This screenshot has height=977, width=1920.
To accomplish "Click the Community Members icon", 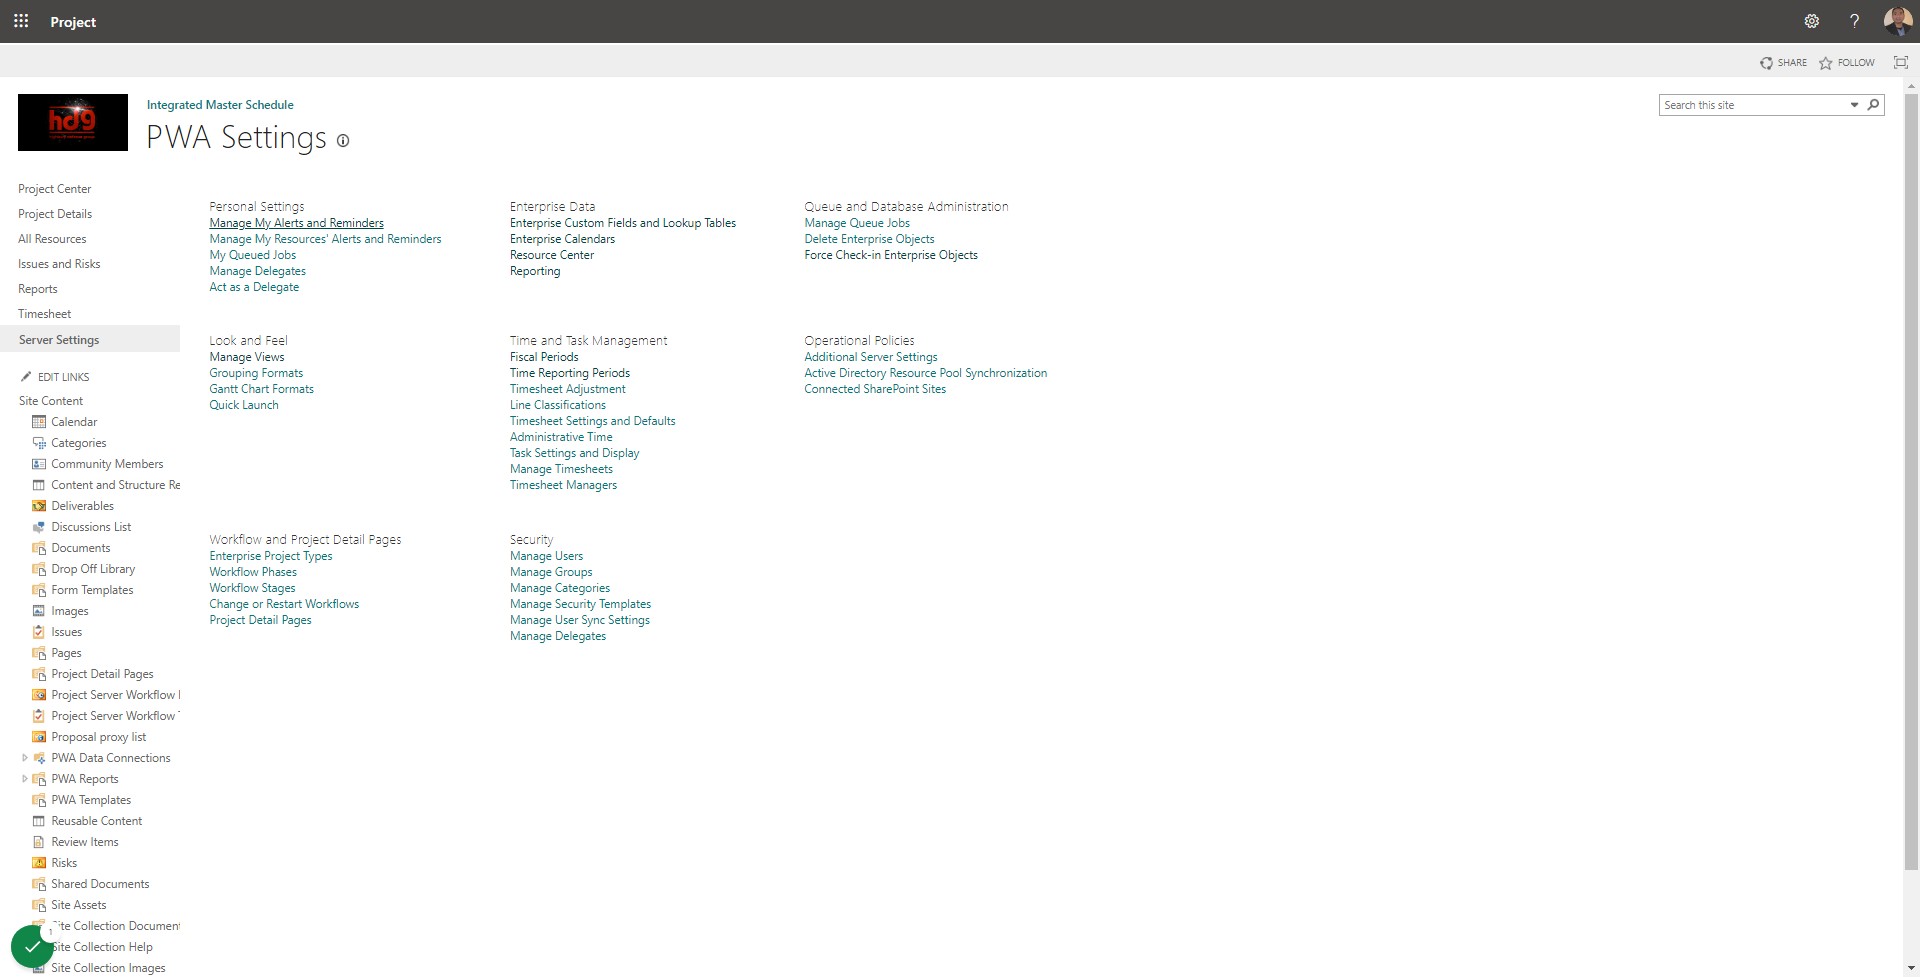I will 39,464.
